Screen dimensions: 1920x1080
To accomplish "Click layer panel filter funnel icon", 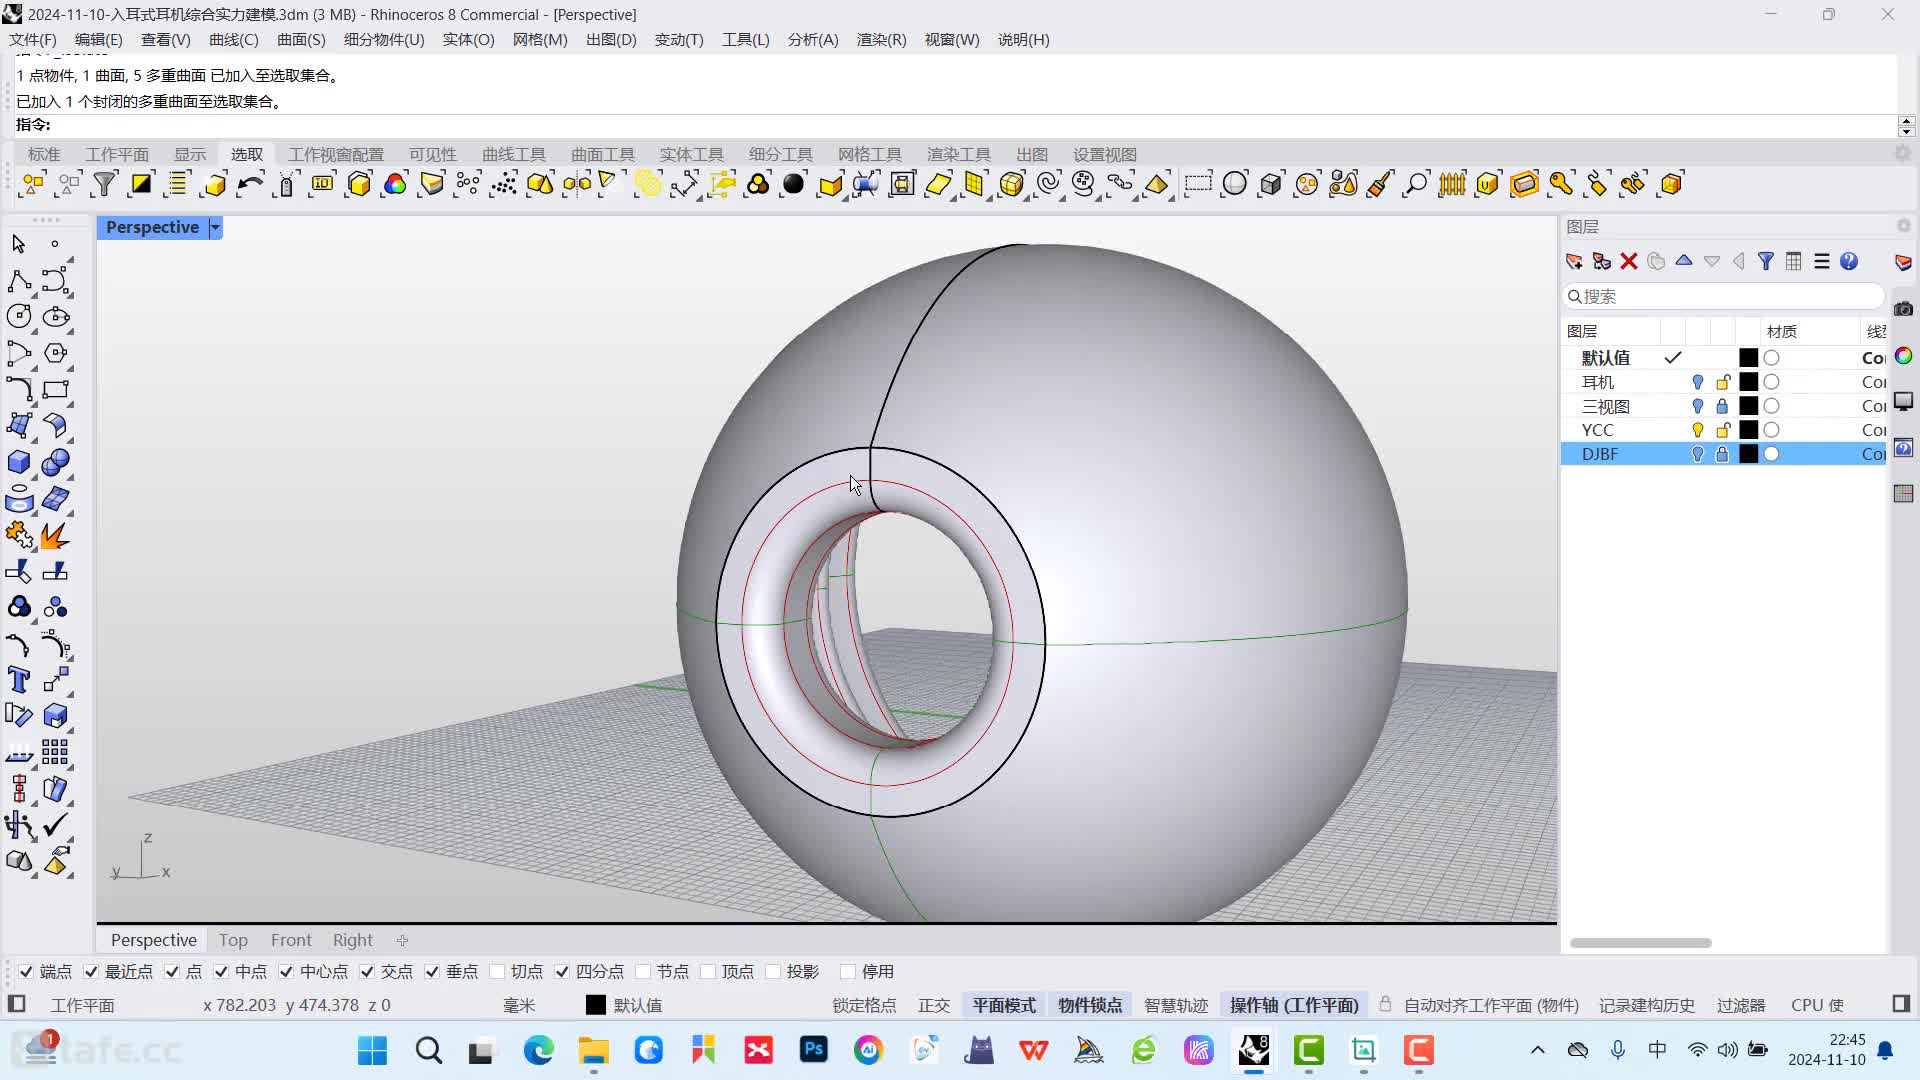I will [x=1766, y=261].
